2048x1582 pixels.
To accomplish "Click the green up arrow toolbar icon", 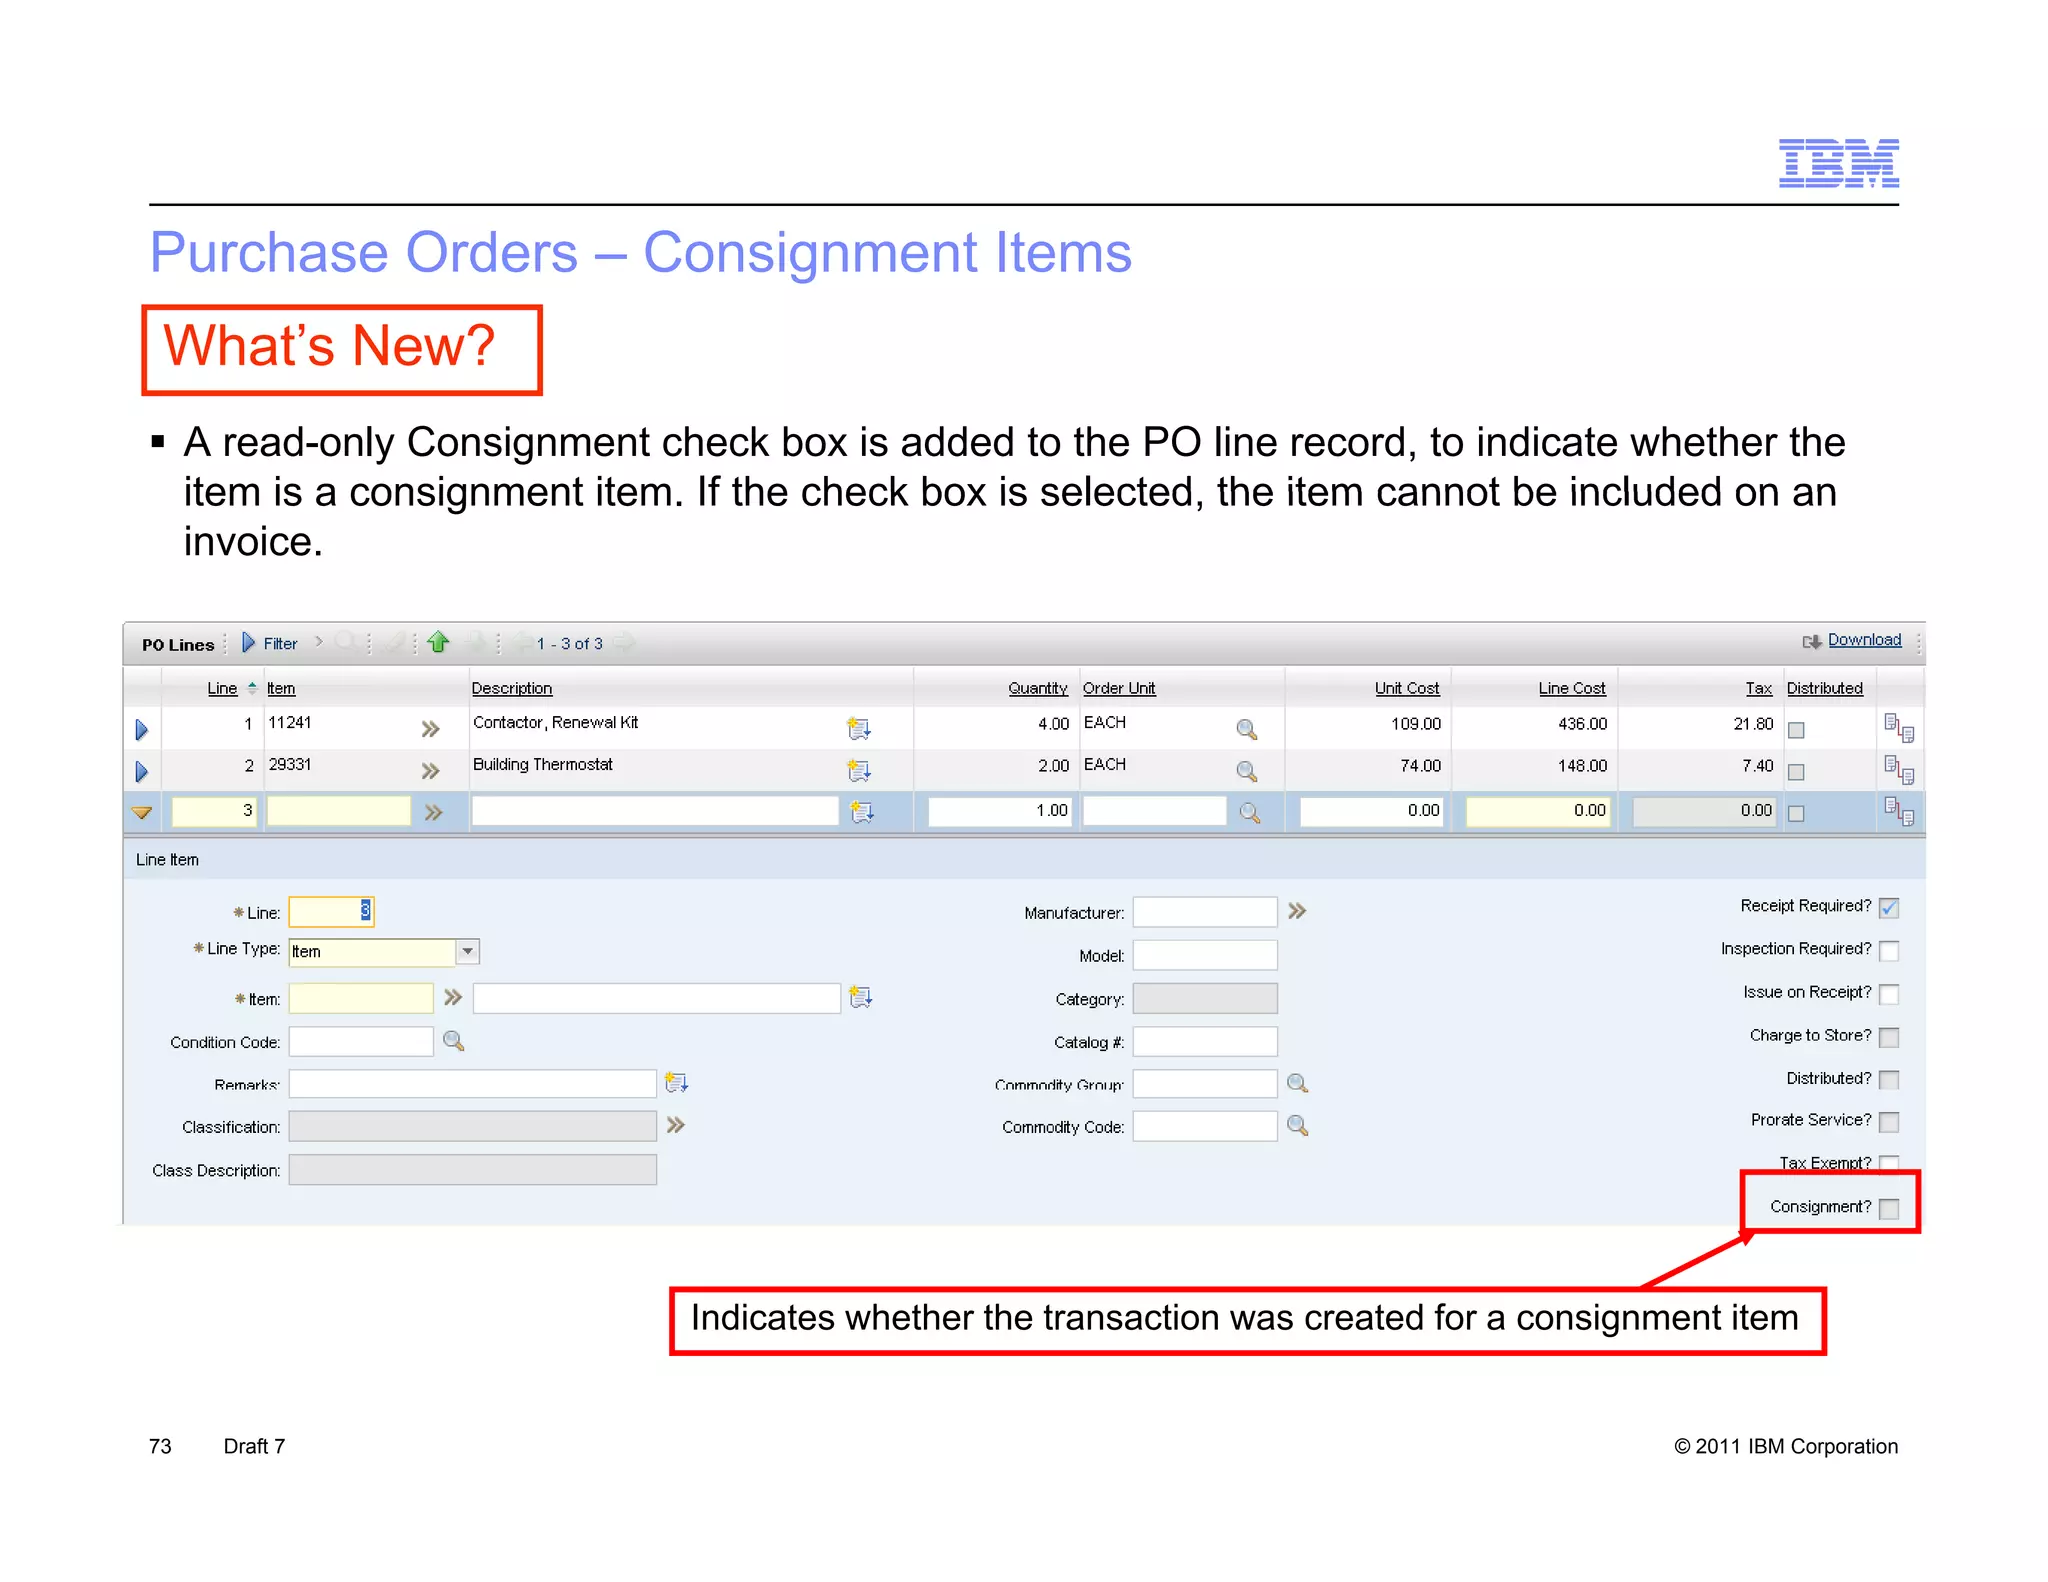I will click(x=438, y=642).
